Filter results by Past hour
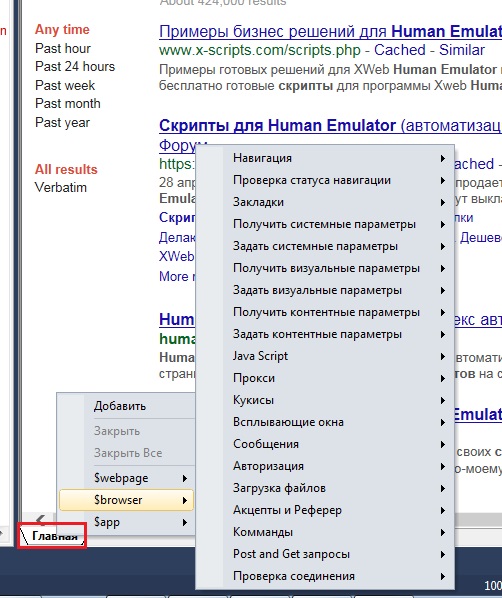 tap(63, 48)
